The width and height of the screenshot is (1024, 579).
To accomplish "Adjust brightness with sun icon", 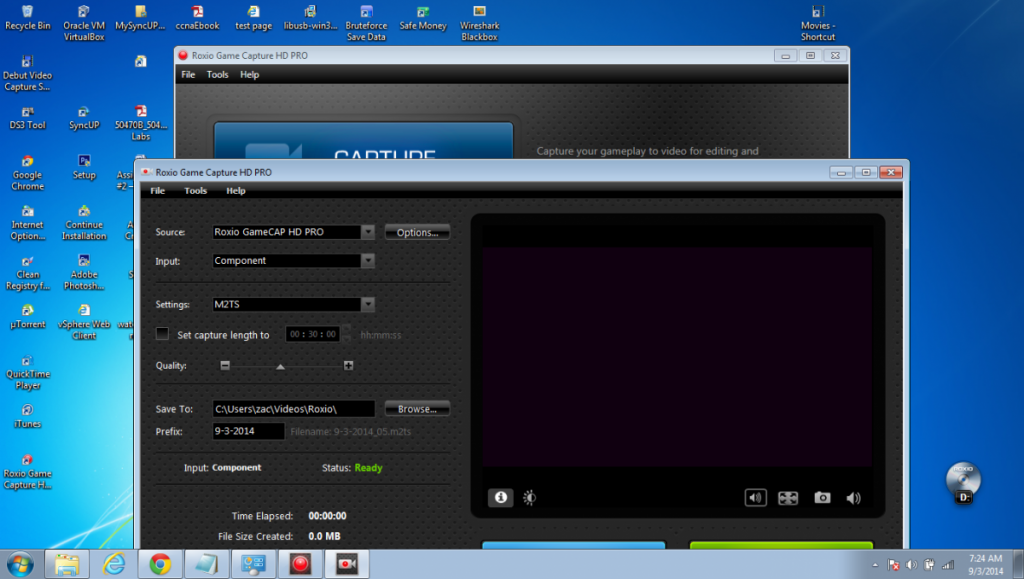I will click(530, 497).
